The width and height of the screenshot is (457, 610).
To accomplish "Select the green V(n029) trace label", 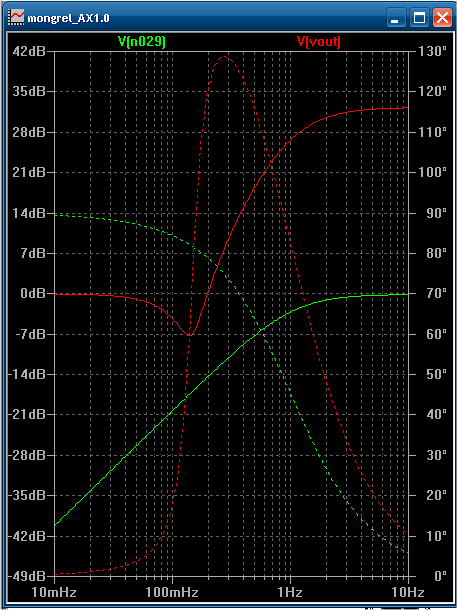I will coord(142,42).
